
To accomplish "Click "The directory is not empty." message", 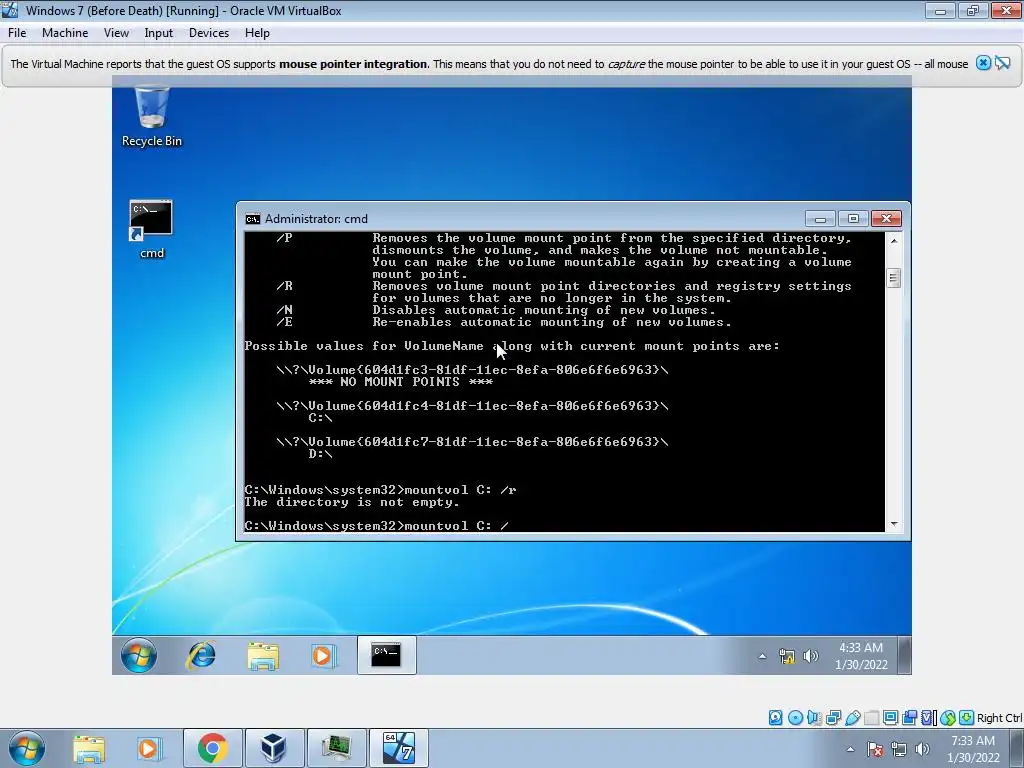I will 352,502.
